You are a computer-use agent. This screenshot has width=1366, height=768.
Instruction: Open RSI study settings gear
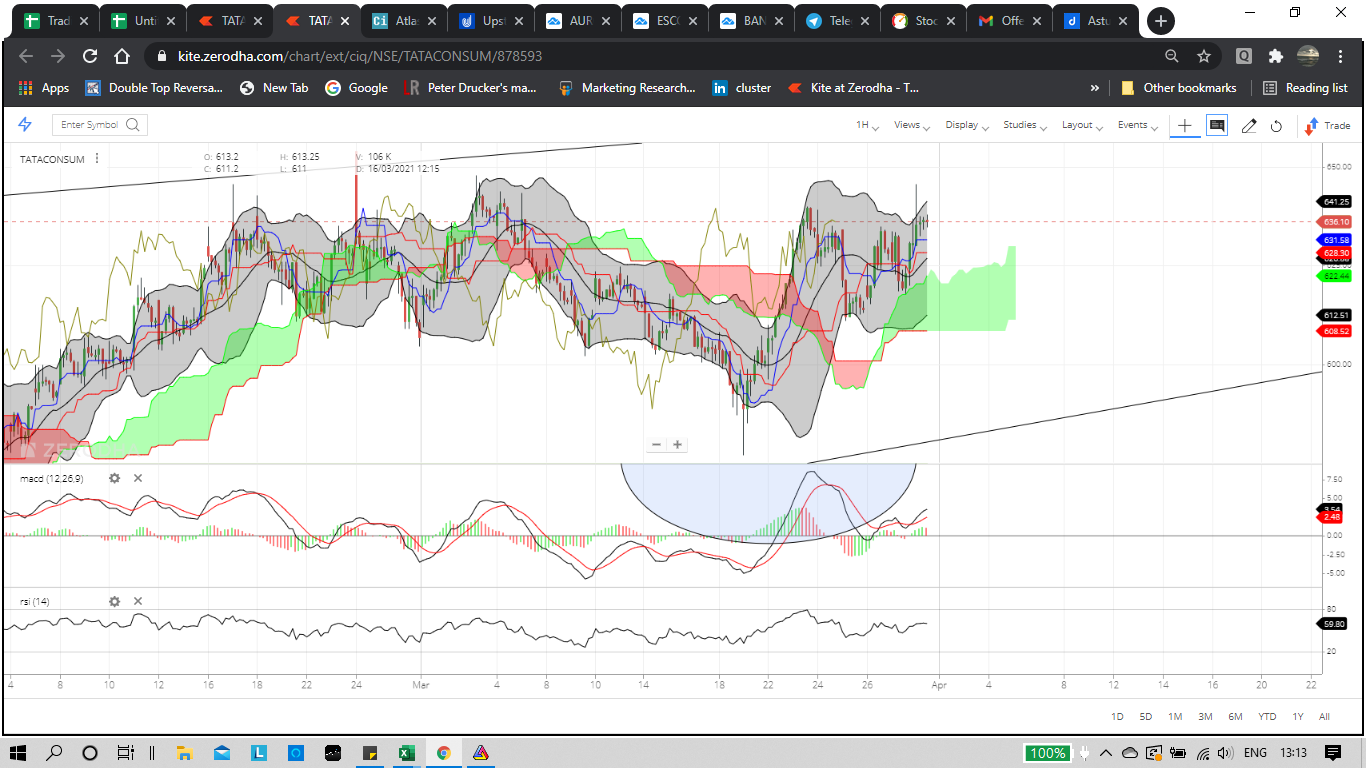(x=115, y=601)
